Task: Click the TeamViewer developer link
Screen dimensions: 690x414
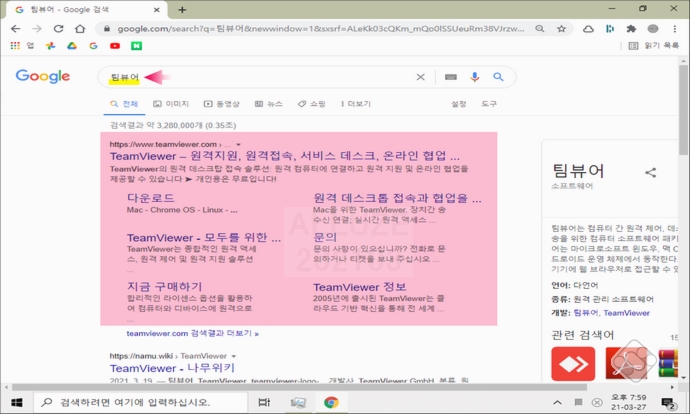Action: point(626,313)
